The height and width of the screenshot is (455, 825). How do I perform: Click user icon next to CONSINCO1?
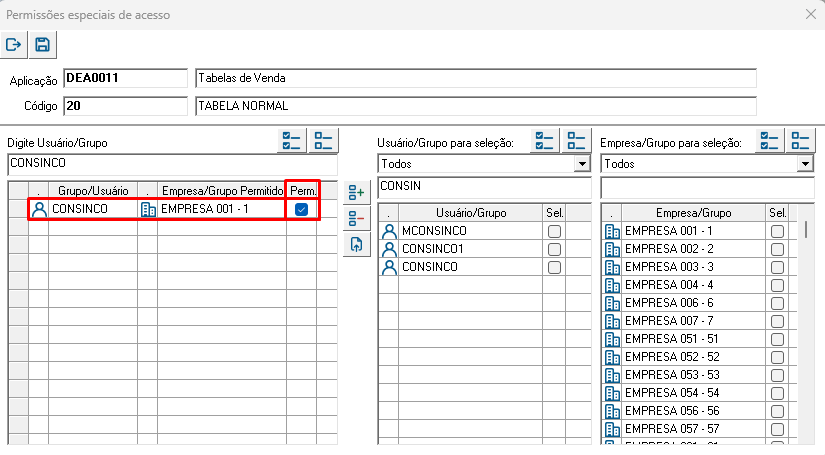tap(389, 249)
